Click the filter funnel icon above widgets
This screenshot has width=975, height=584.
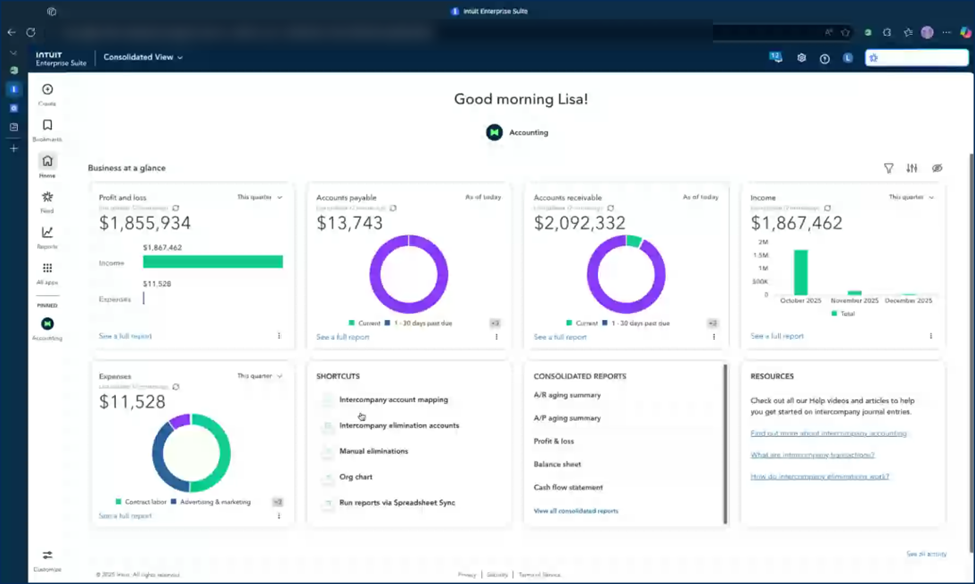pyautogui.click(x=888, y=168)
